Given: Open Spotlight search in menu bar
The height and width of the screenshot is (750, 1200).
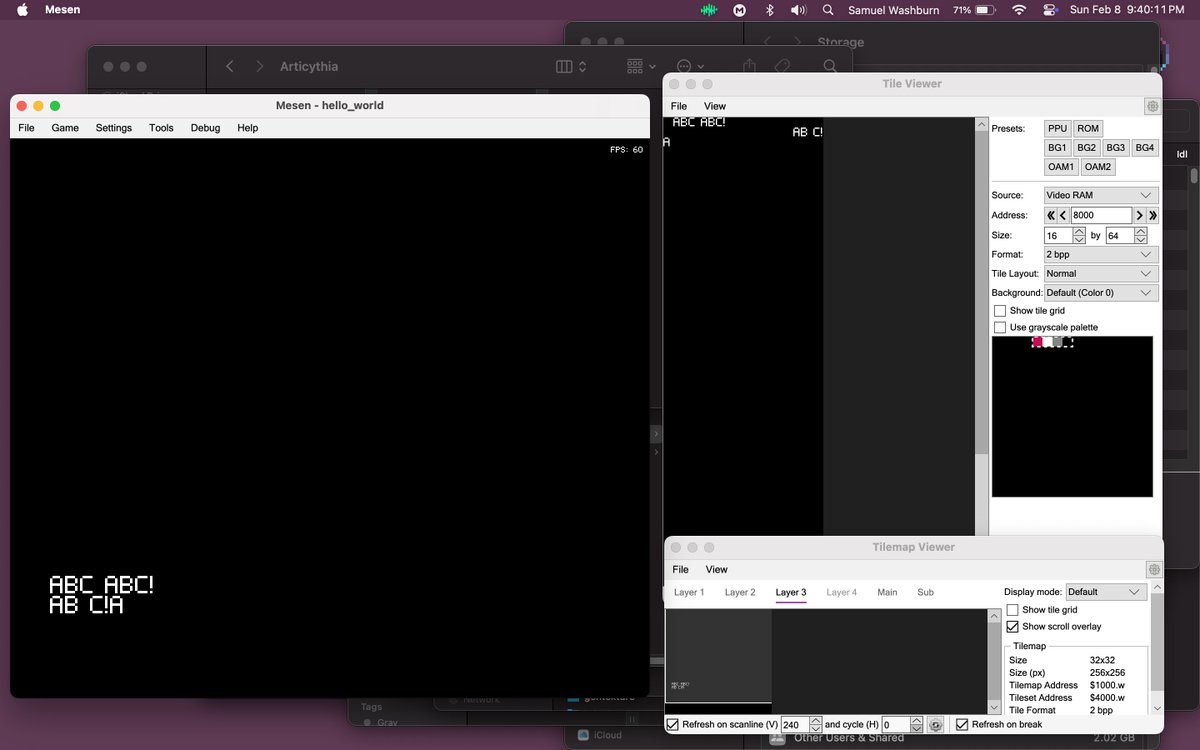Looking at the screenshot, I should (x=828, y=10).
